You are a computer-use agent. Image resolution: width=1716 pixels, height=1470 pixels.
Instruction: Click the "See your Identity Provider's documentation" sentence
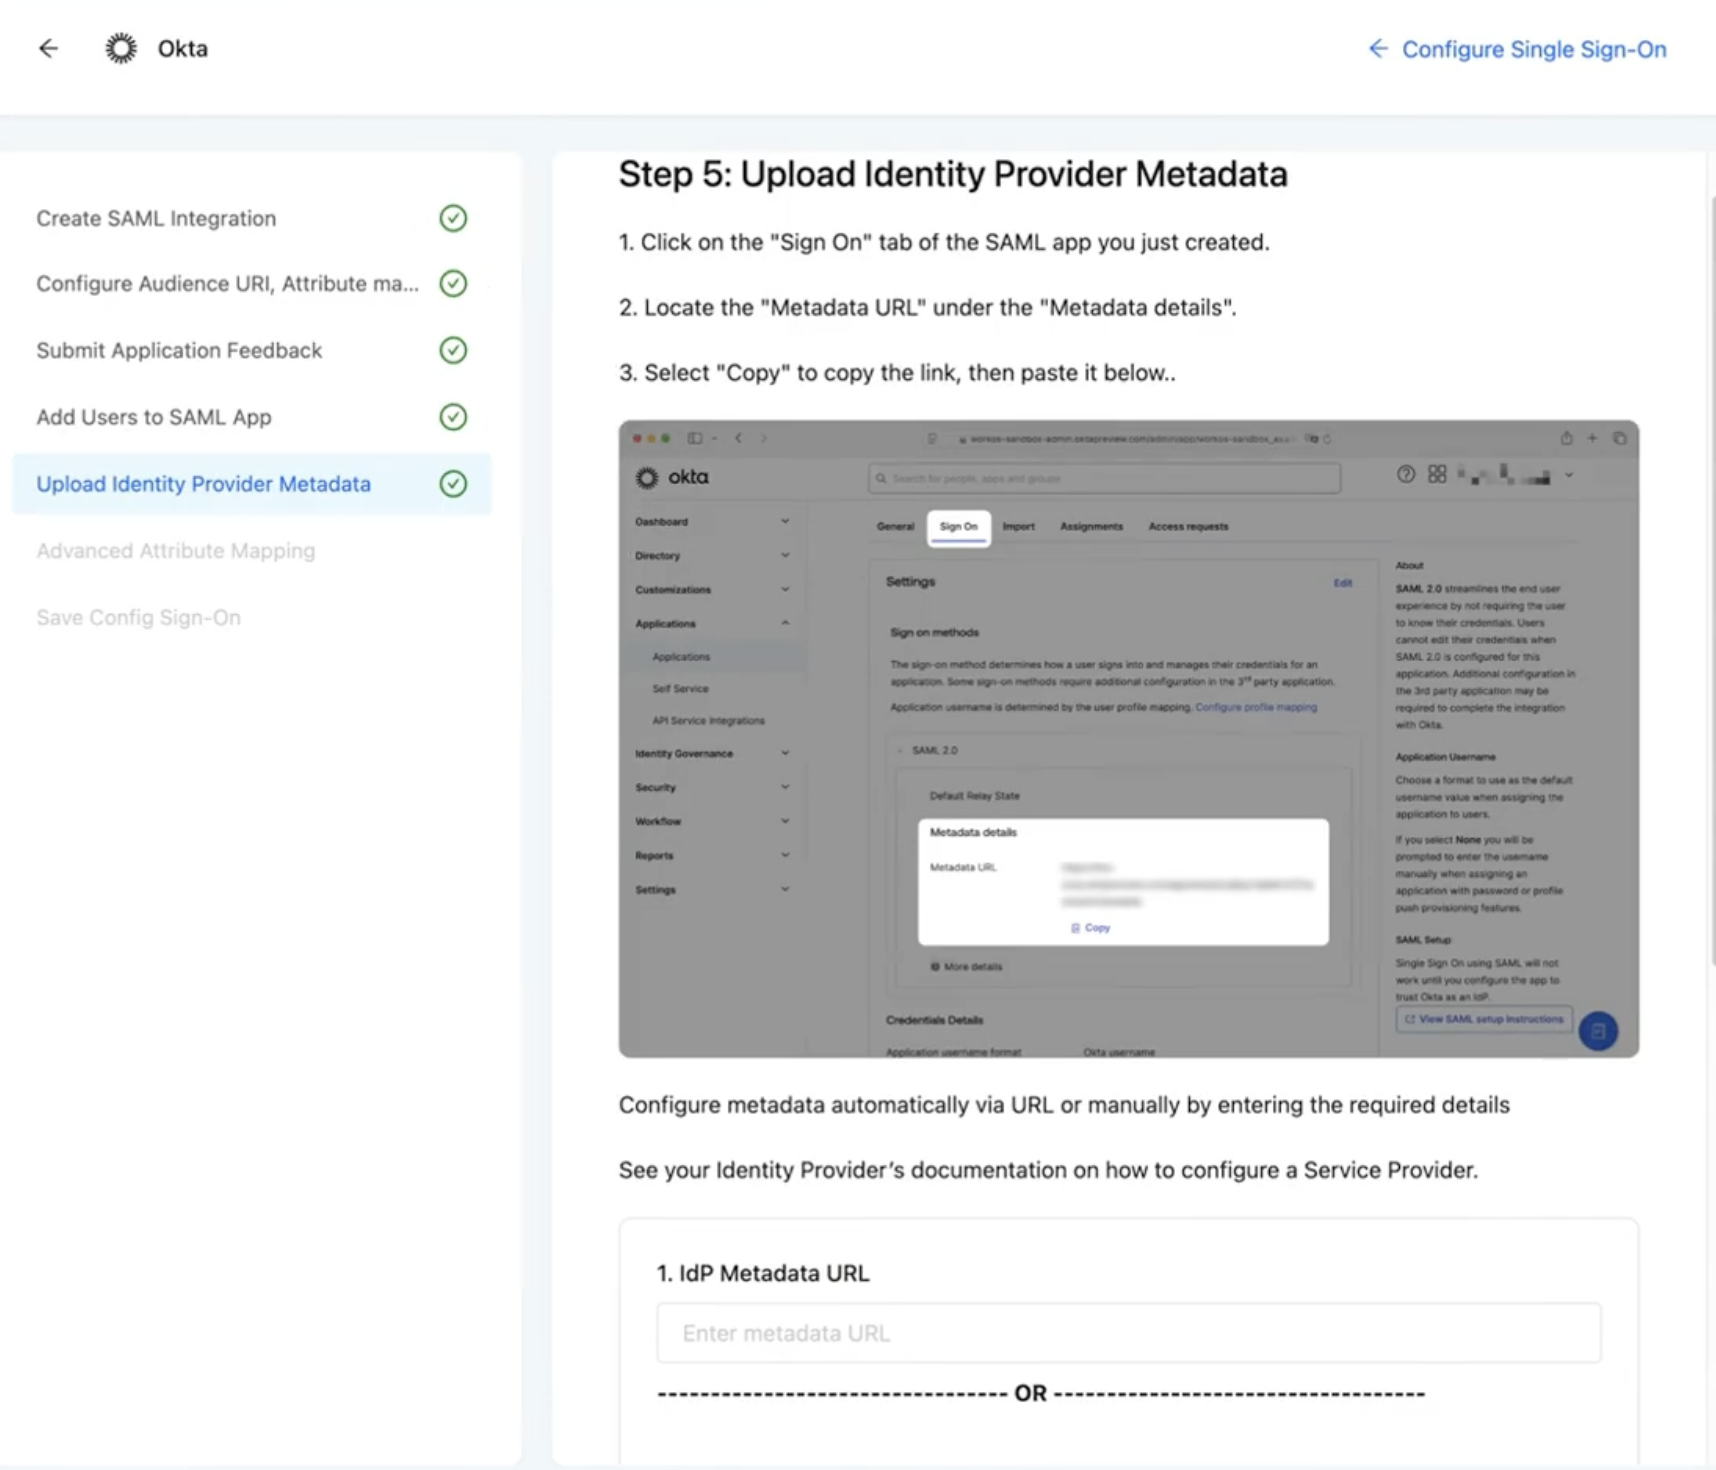pos(1048,1170)
